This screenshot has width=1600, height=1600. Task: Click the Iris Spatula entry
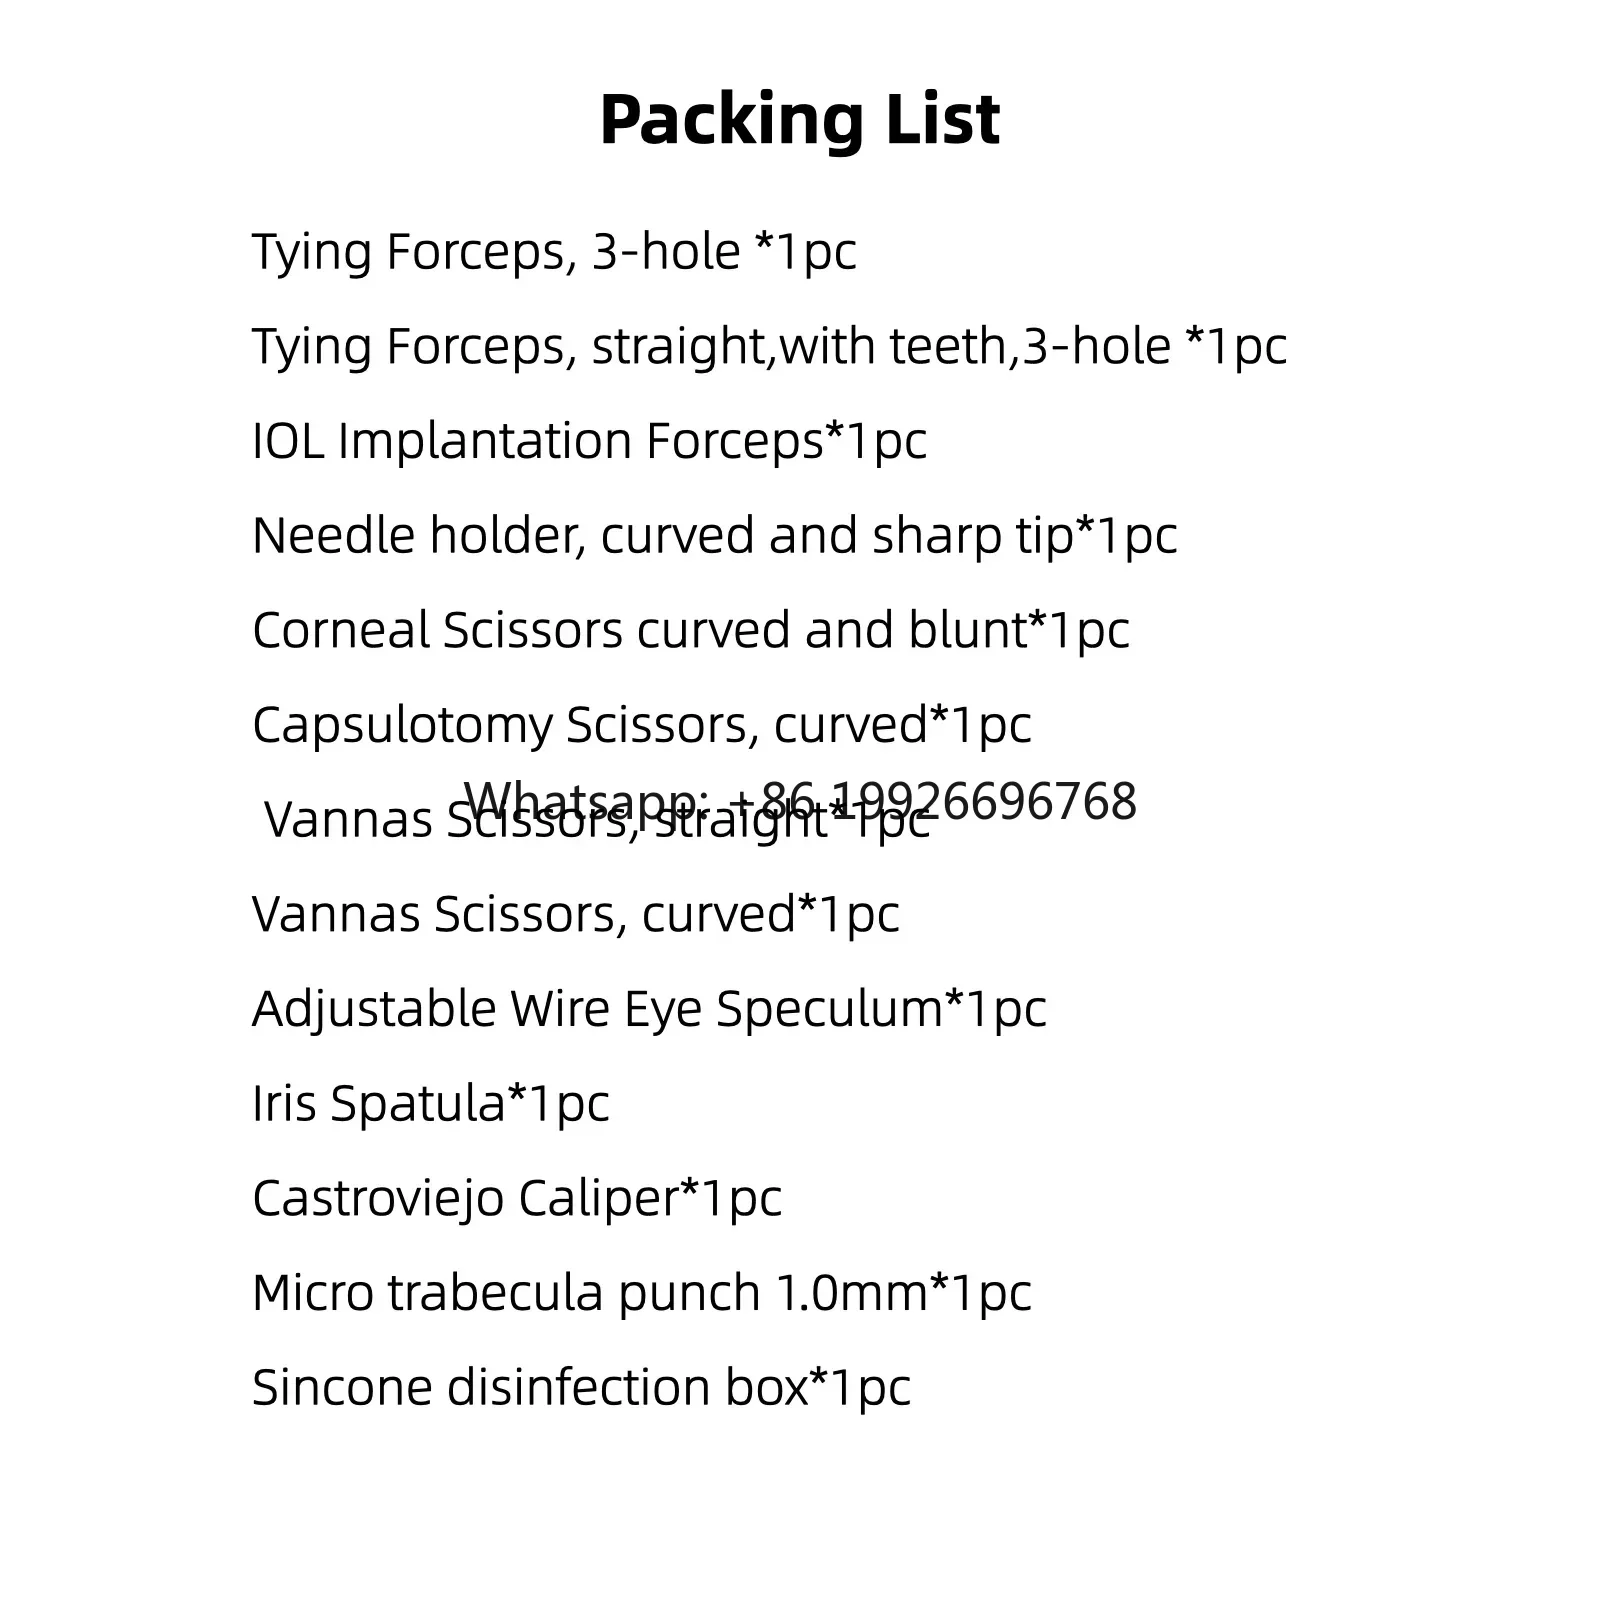(430, 1103)
